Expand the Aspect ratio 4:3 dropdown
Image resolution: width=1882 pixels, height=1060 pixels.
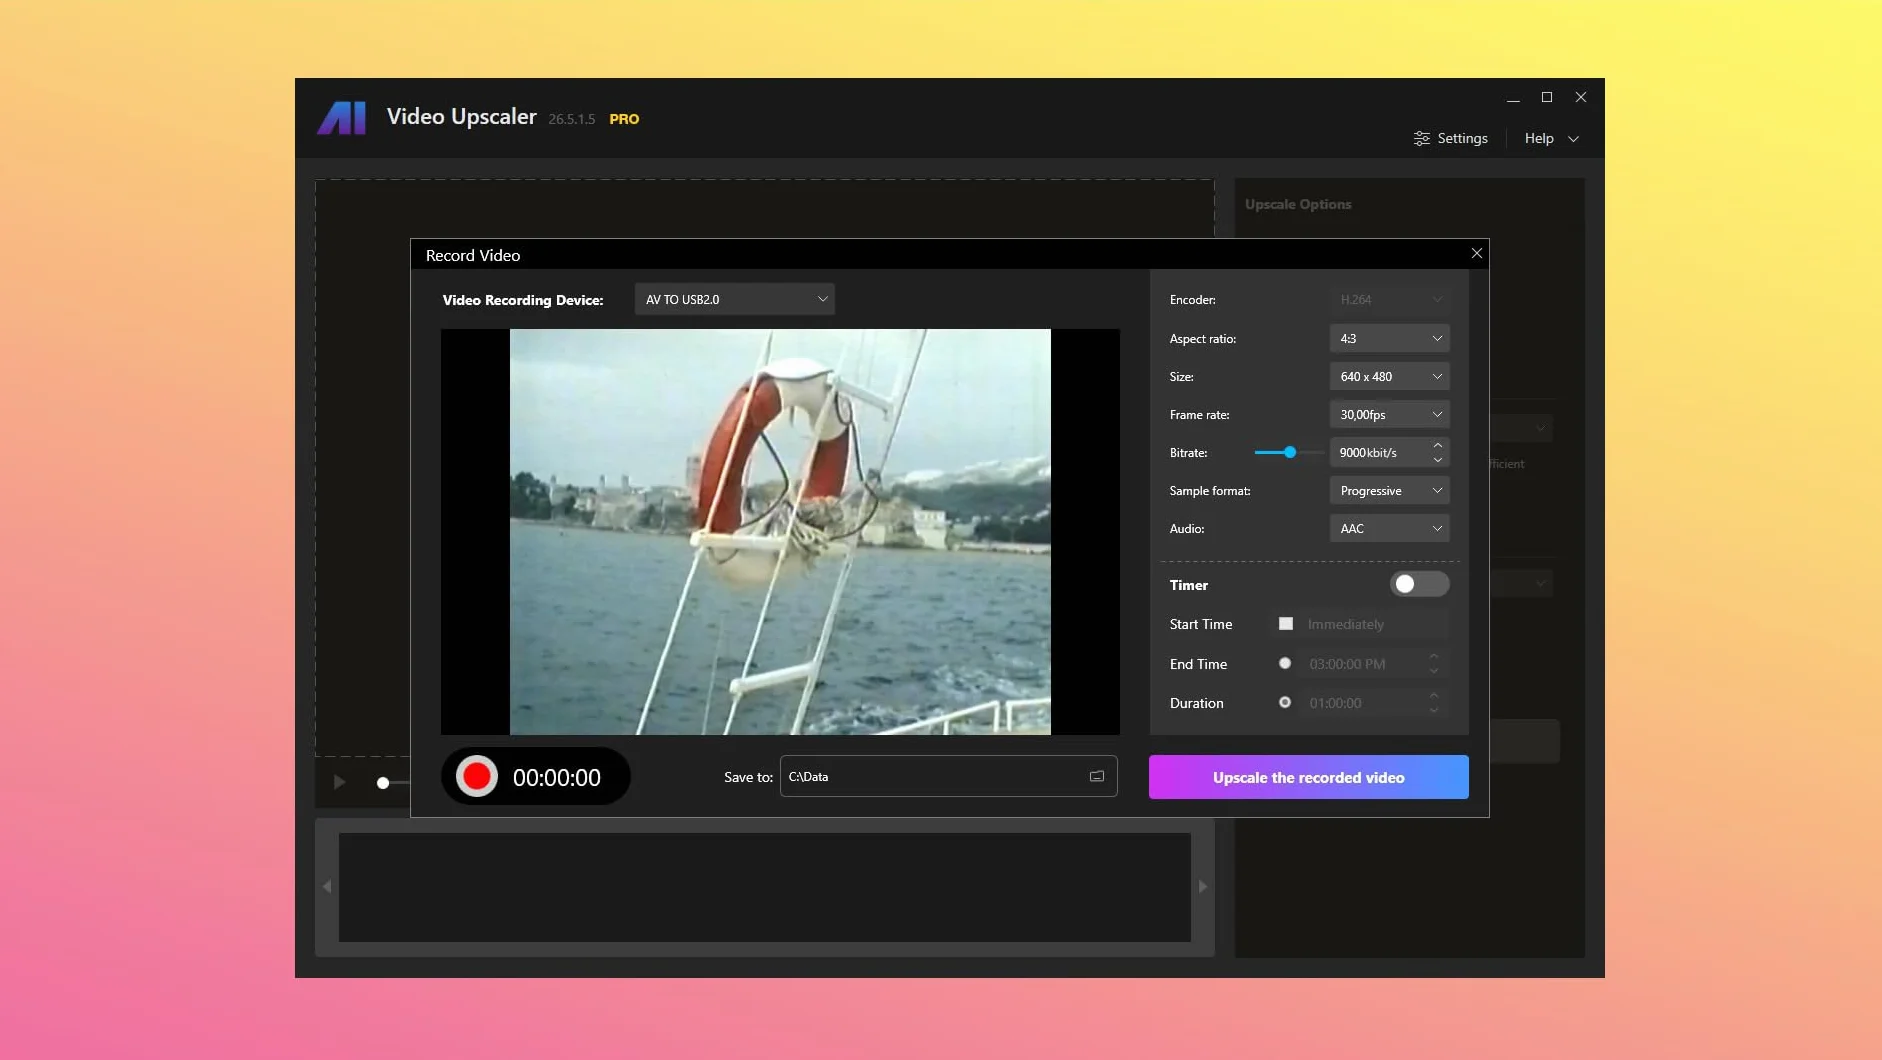[x=1390, y=338]
